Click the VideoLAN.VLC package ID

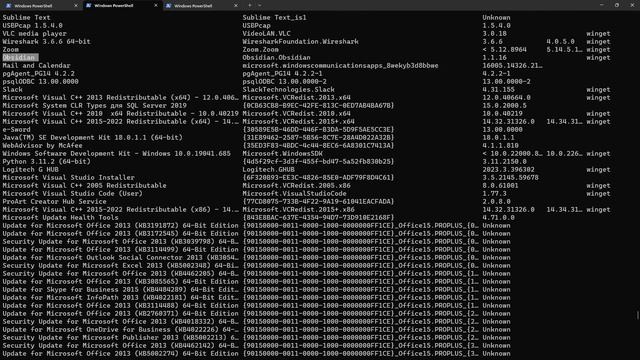point(267,33)
